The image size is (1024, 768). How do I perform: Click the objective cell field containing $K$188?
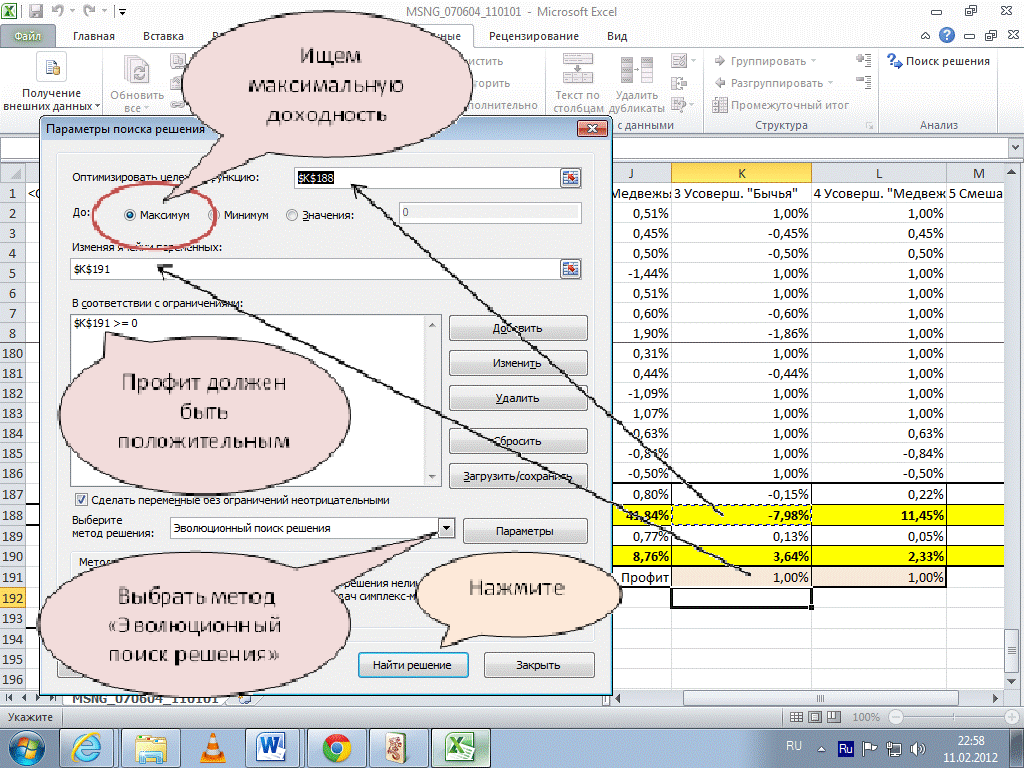pyautogui.click(x=425, y=178)
